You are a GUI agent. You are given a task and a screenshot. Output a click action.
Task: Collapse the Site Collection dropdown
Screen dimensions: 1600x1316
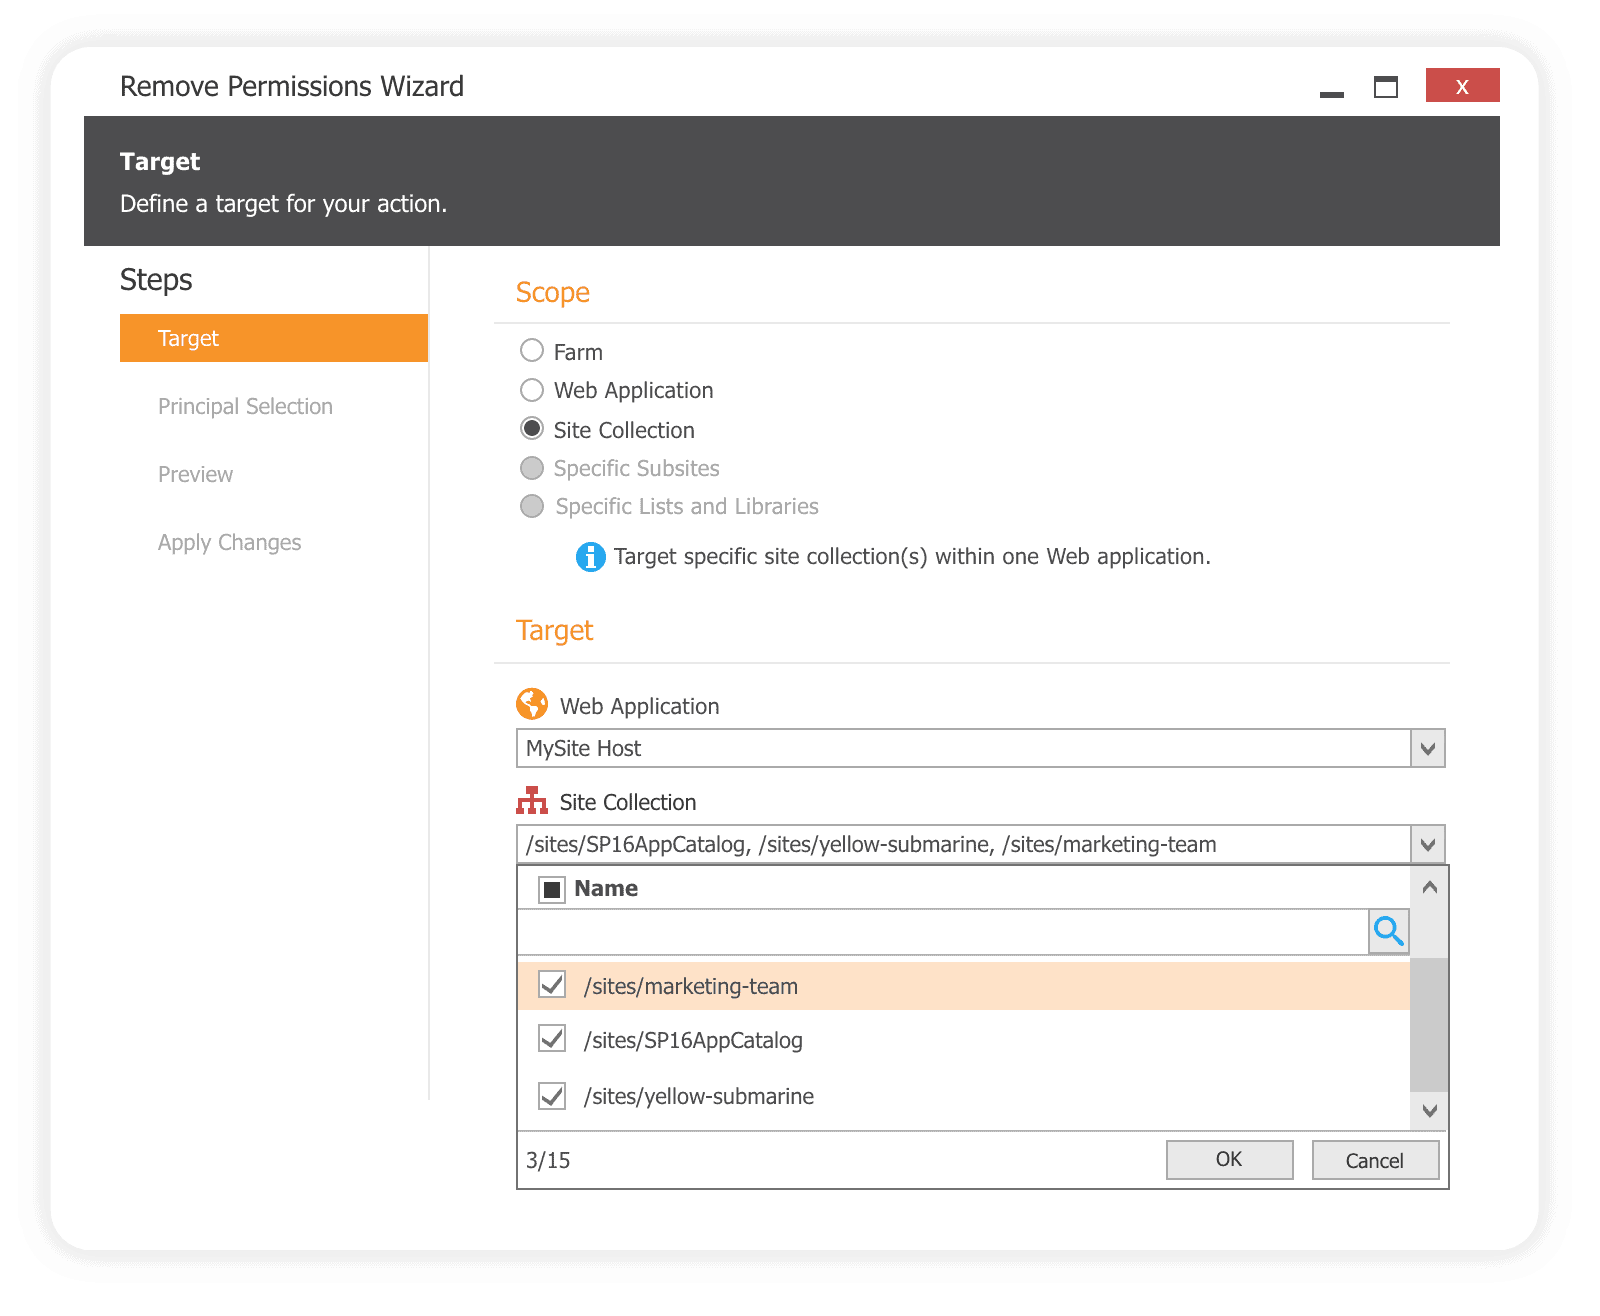pyautogui.click(x=1429, y=843)
